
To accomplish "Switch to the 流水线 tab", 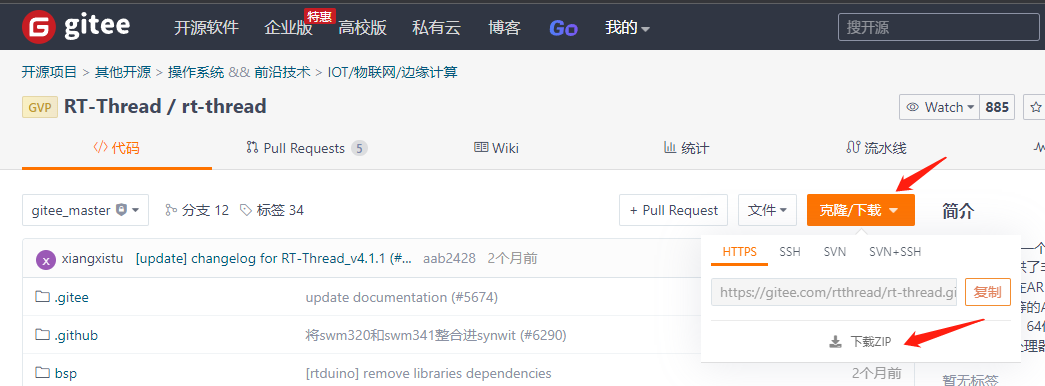I will (876, 148).
